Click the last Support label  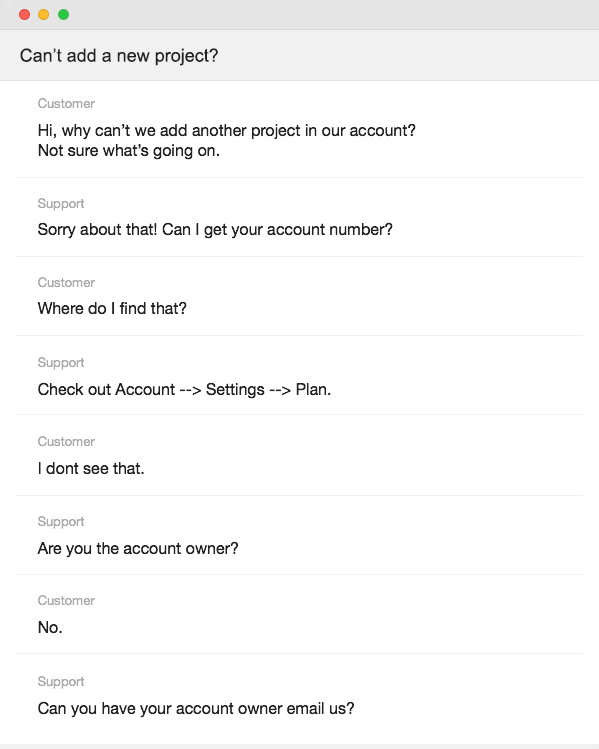tap(61, 682)
